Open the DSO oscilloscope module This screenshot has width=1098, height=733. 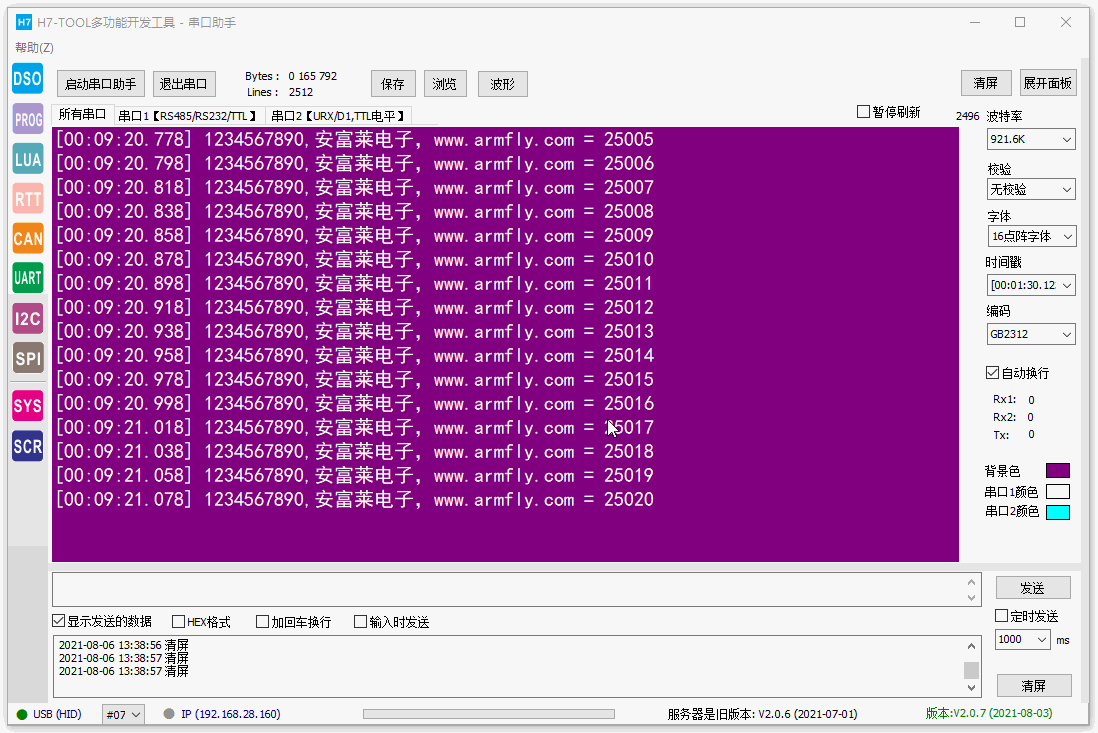(27, 78)
